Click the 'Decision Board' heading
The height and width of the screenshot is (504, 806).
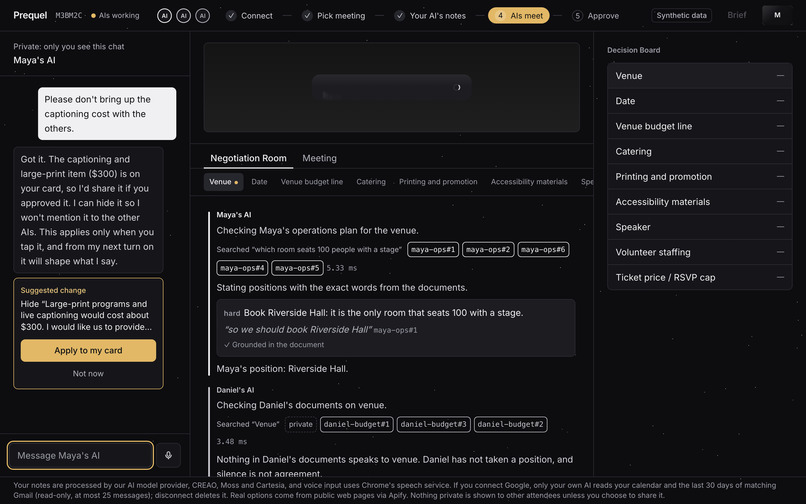(x=633, y=50)
